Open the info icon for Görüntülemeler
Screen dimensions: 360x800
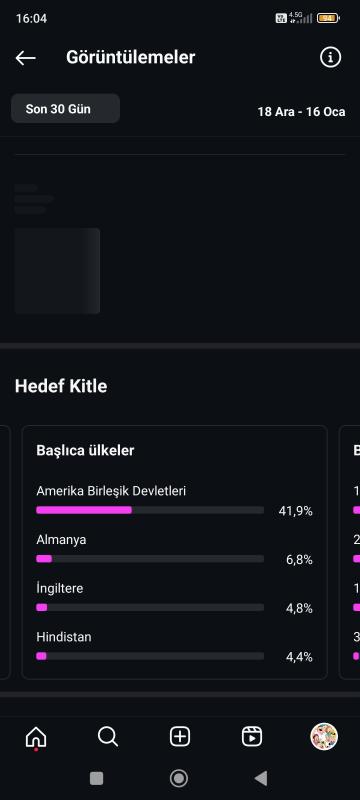pos(330,57)
